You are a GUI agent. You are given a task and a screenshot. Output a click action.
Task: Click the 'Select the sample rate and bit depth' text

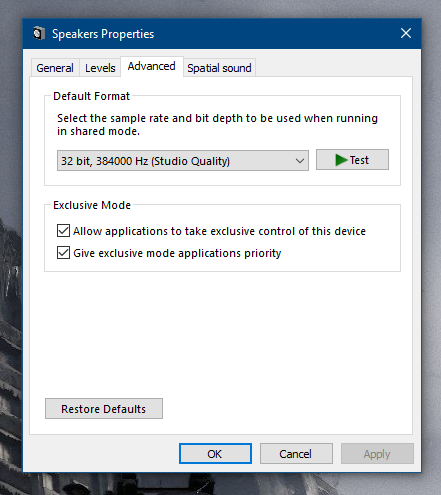click(217, 125)
